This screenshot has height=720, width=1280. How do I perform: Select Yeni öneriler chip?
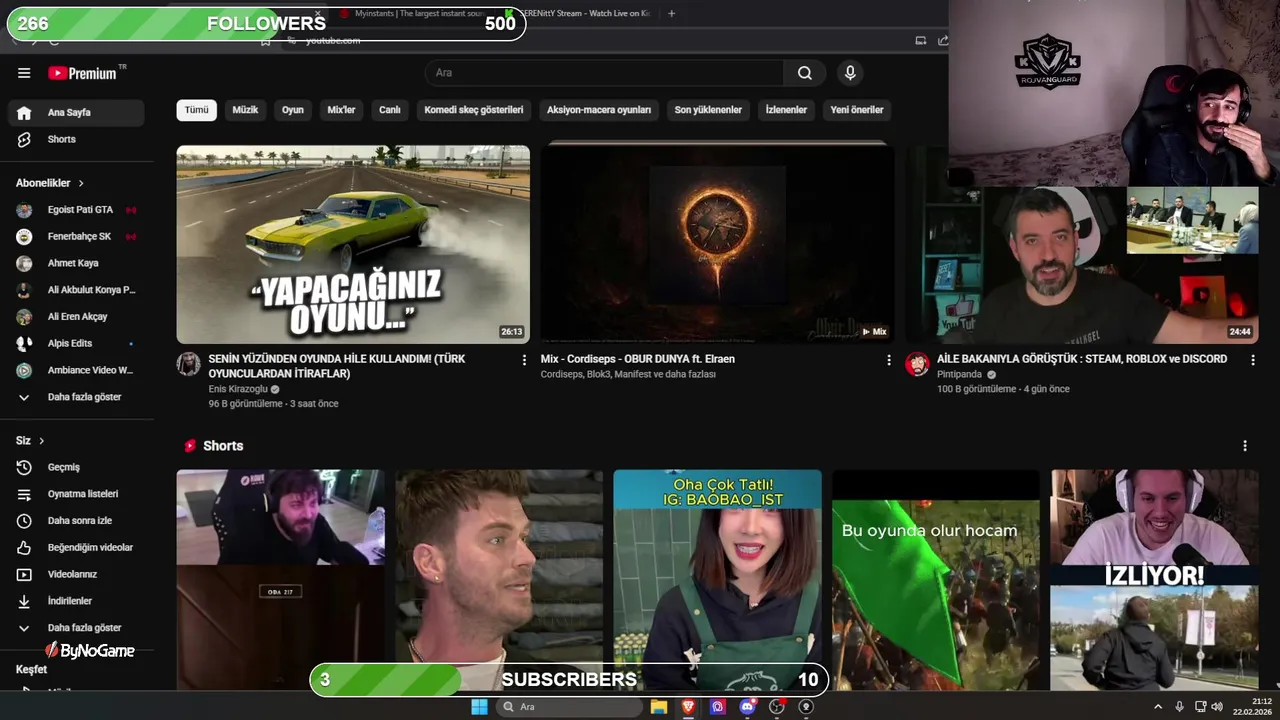click(857, 110)
